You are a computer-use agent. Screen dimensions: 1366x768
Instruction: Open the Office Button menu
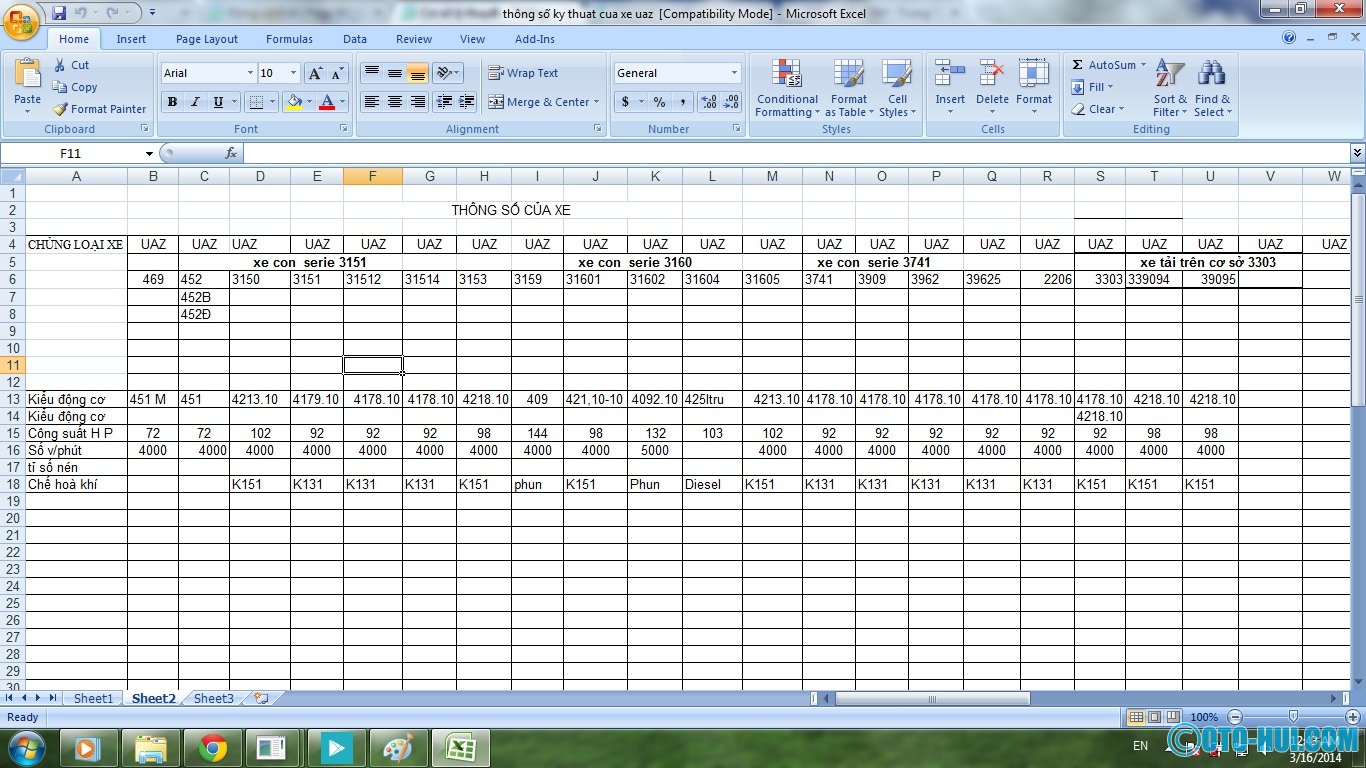pos(22,20)
